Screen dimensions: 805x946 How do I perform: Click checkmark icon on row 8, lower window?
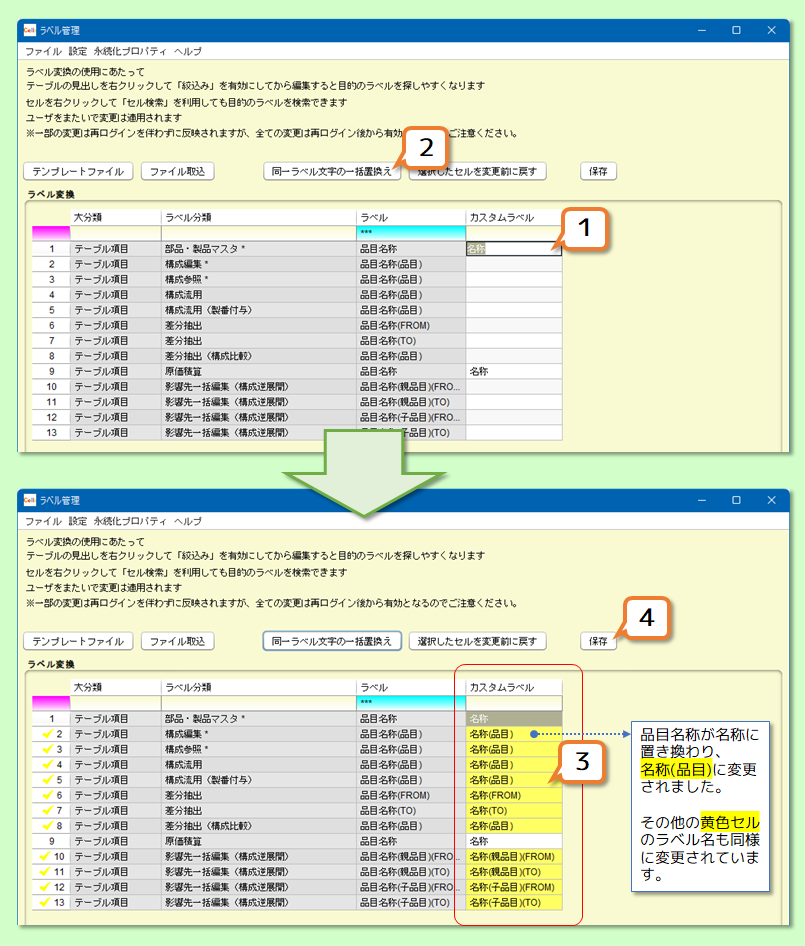(47, 826)
